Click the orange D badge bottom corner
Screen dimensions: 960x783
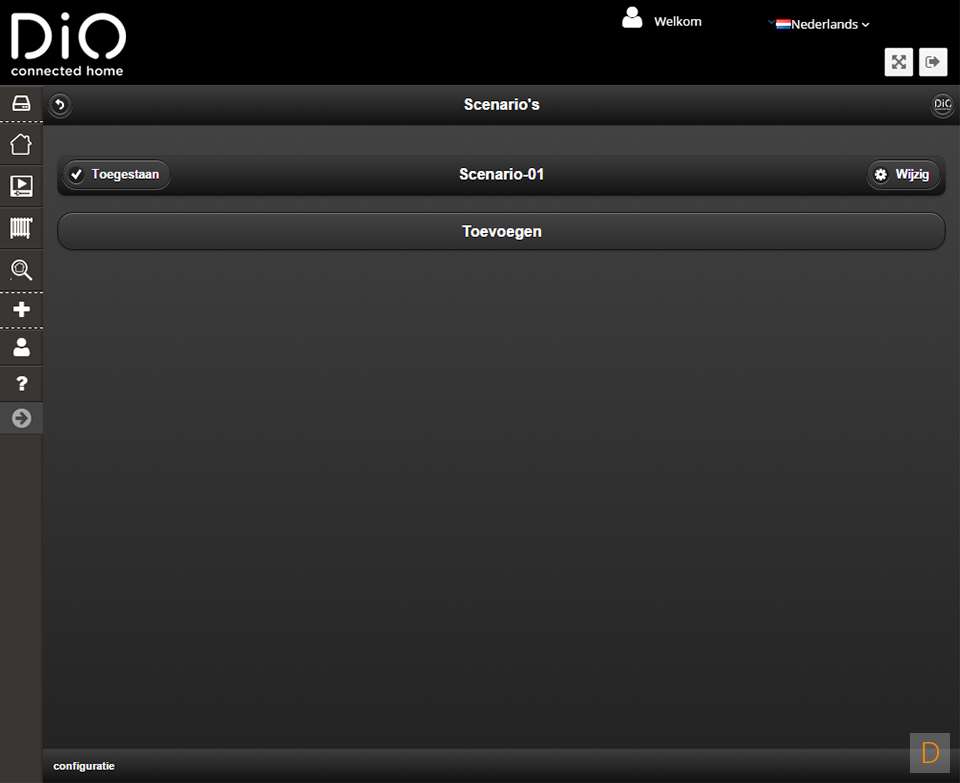[929, 752]
